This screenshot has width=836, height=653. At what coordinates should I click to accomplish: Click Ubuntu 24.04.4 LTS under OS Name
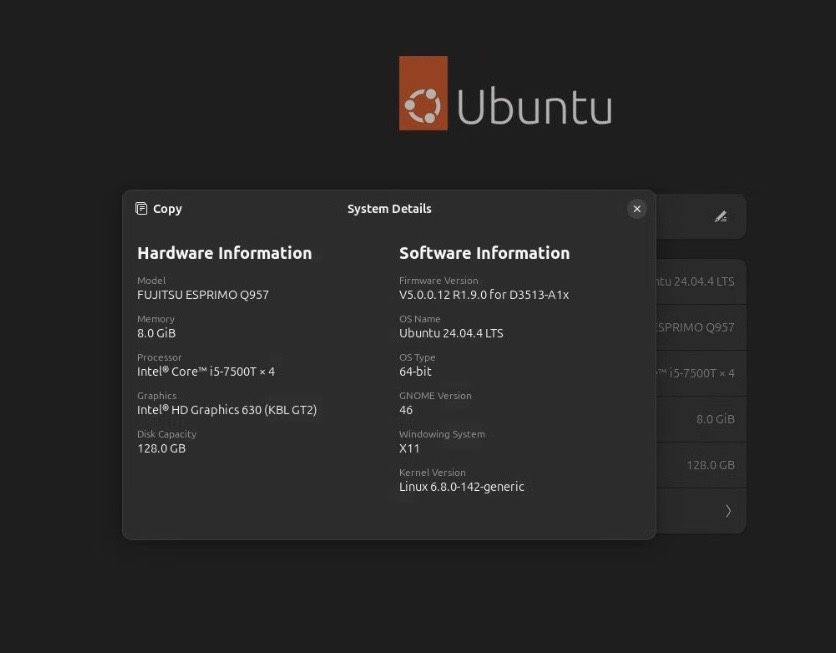[x=451, y=333]
